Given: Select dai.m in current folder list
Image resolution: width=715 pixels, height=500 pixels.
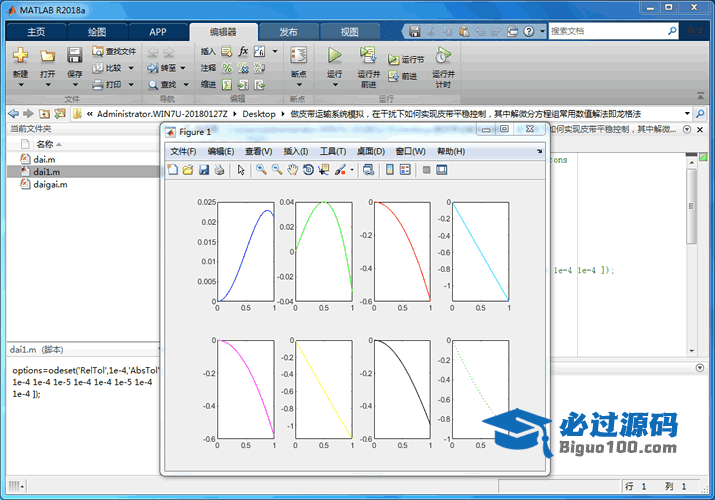Looking at the screenshot, I should coord(44,159).
